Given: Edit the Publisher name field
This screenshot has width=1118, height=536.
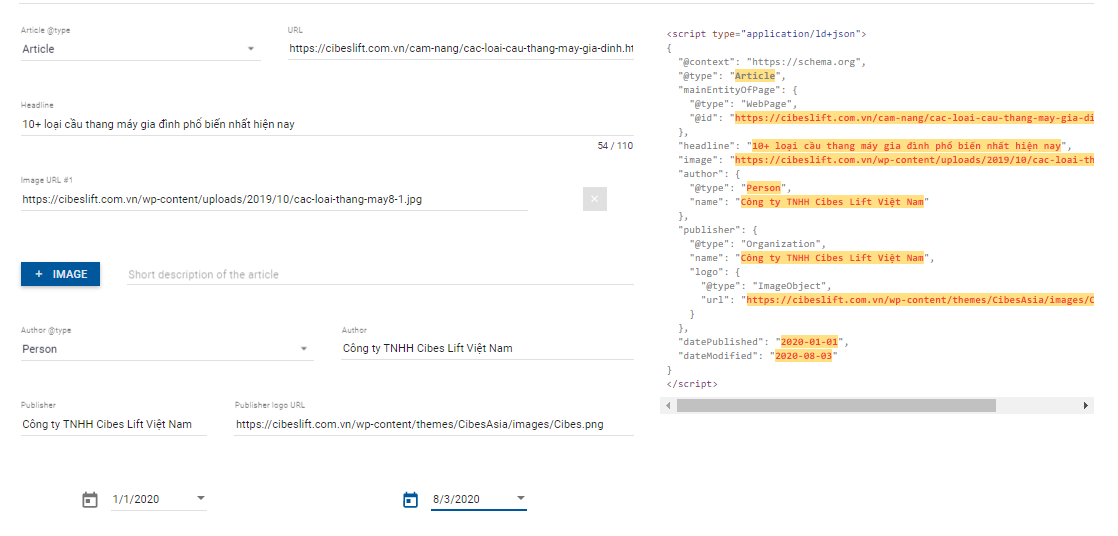Looking at the screenshot, I should pos(114,424).
